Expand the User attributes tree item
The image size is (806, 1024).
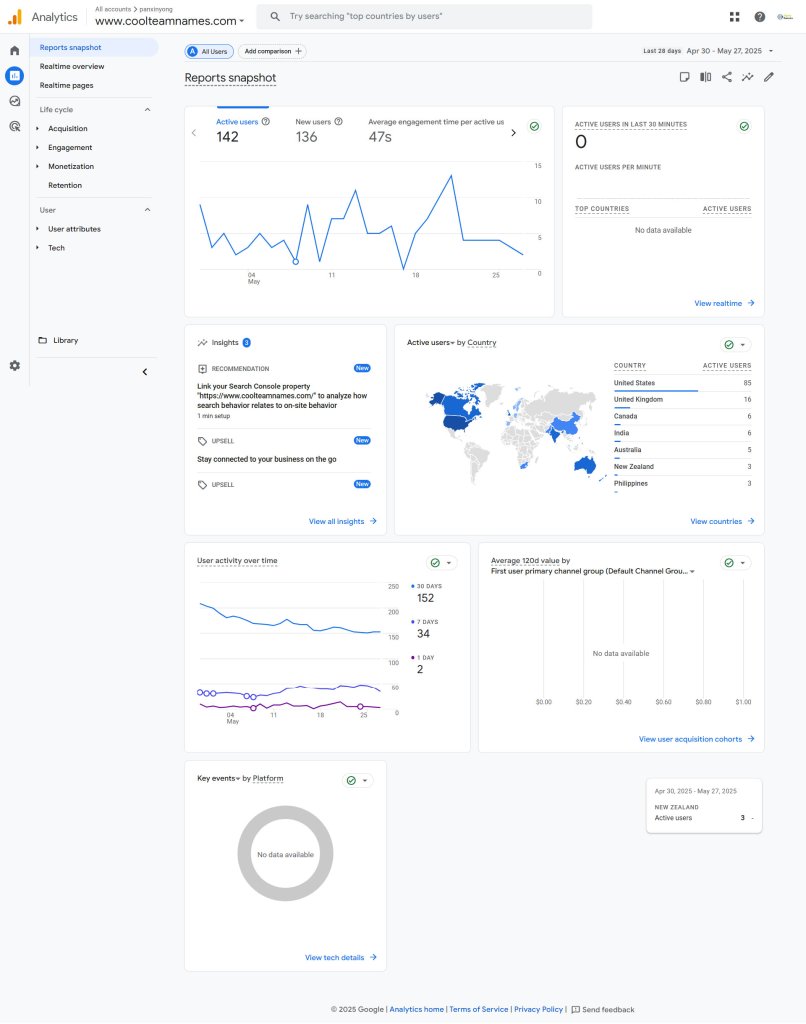[x=37, y=229]
